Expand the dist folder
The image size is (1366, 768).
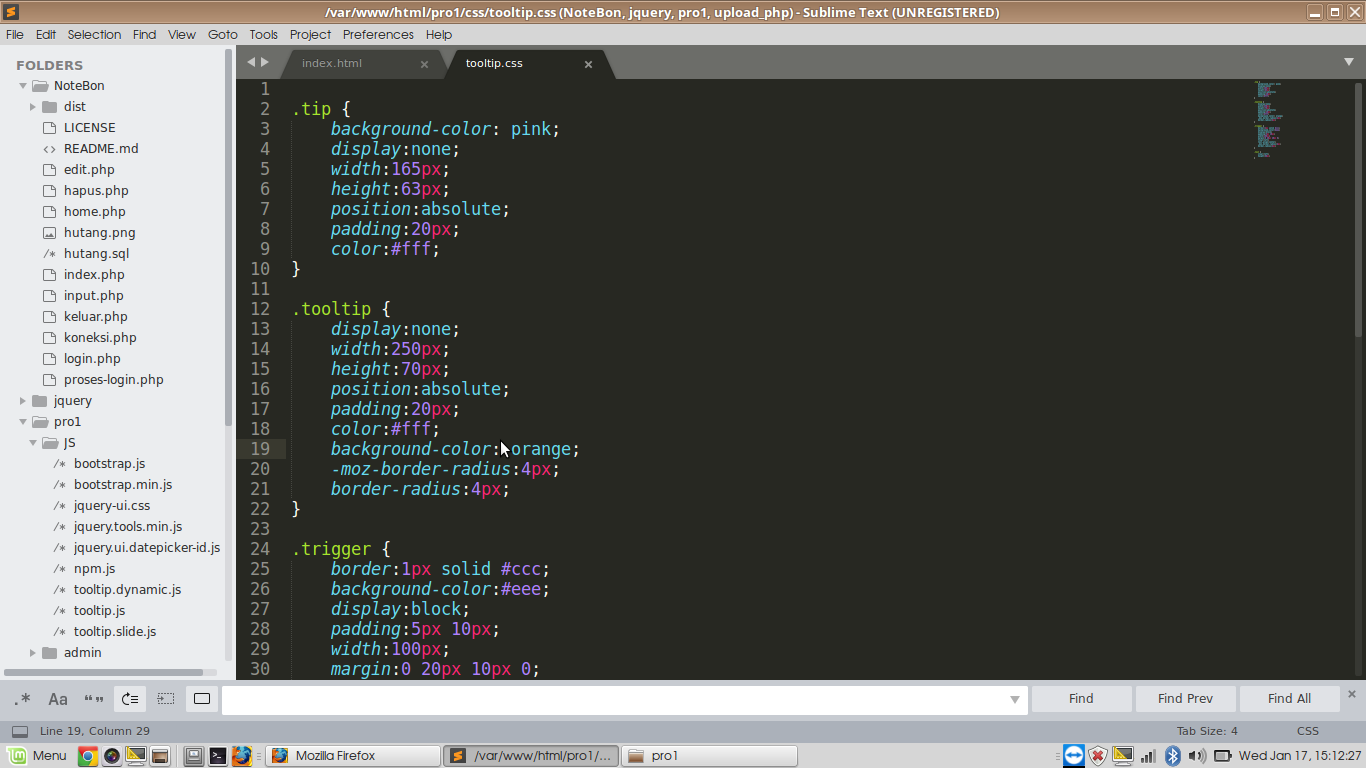(33, 107)
